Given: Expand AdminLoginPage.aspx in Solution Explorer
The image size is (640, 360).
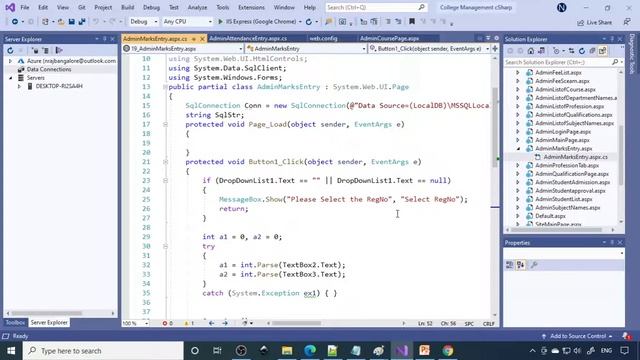Looking at the screenshot, I should pos(518,132).
